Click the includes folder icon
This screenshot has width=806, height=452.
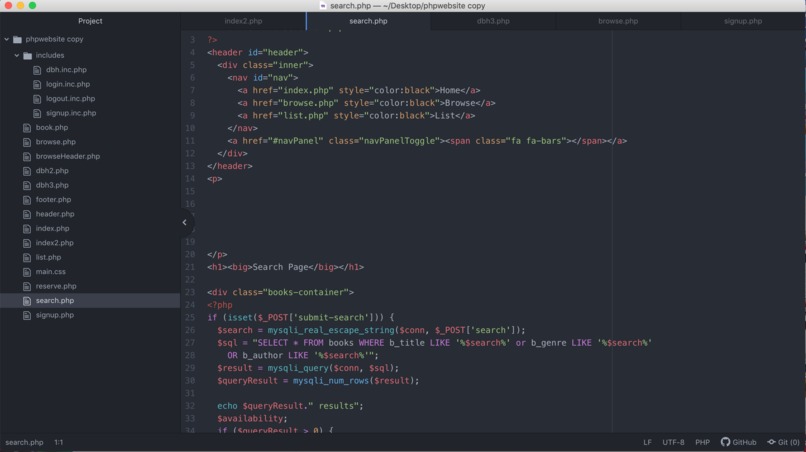tap(28, 55)
